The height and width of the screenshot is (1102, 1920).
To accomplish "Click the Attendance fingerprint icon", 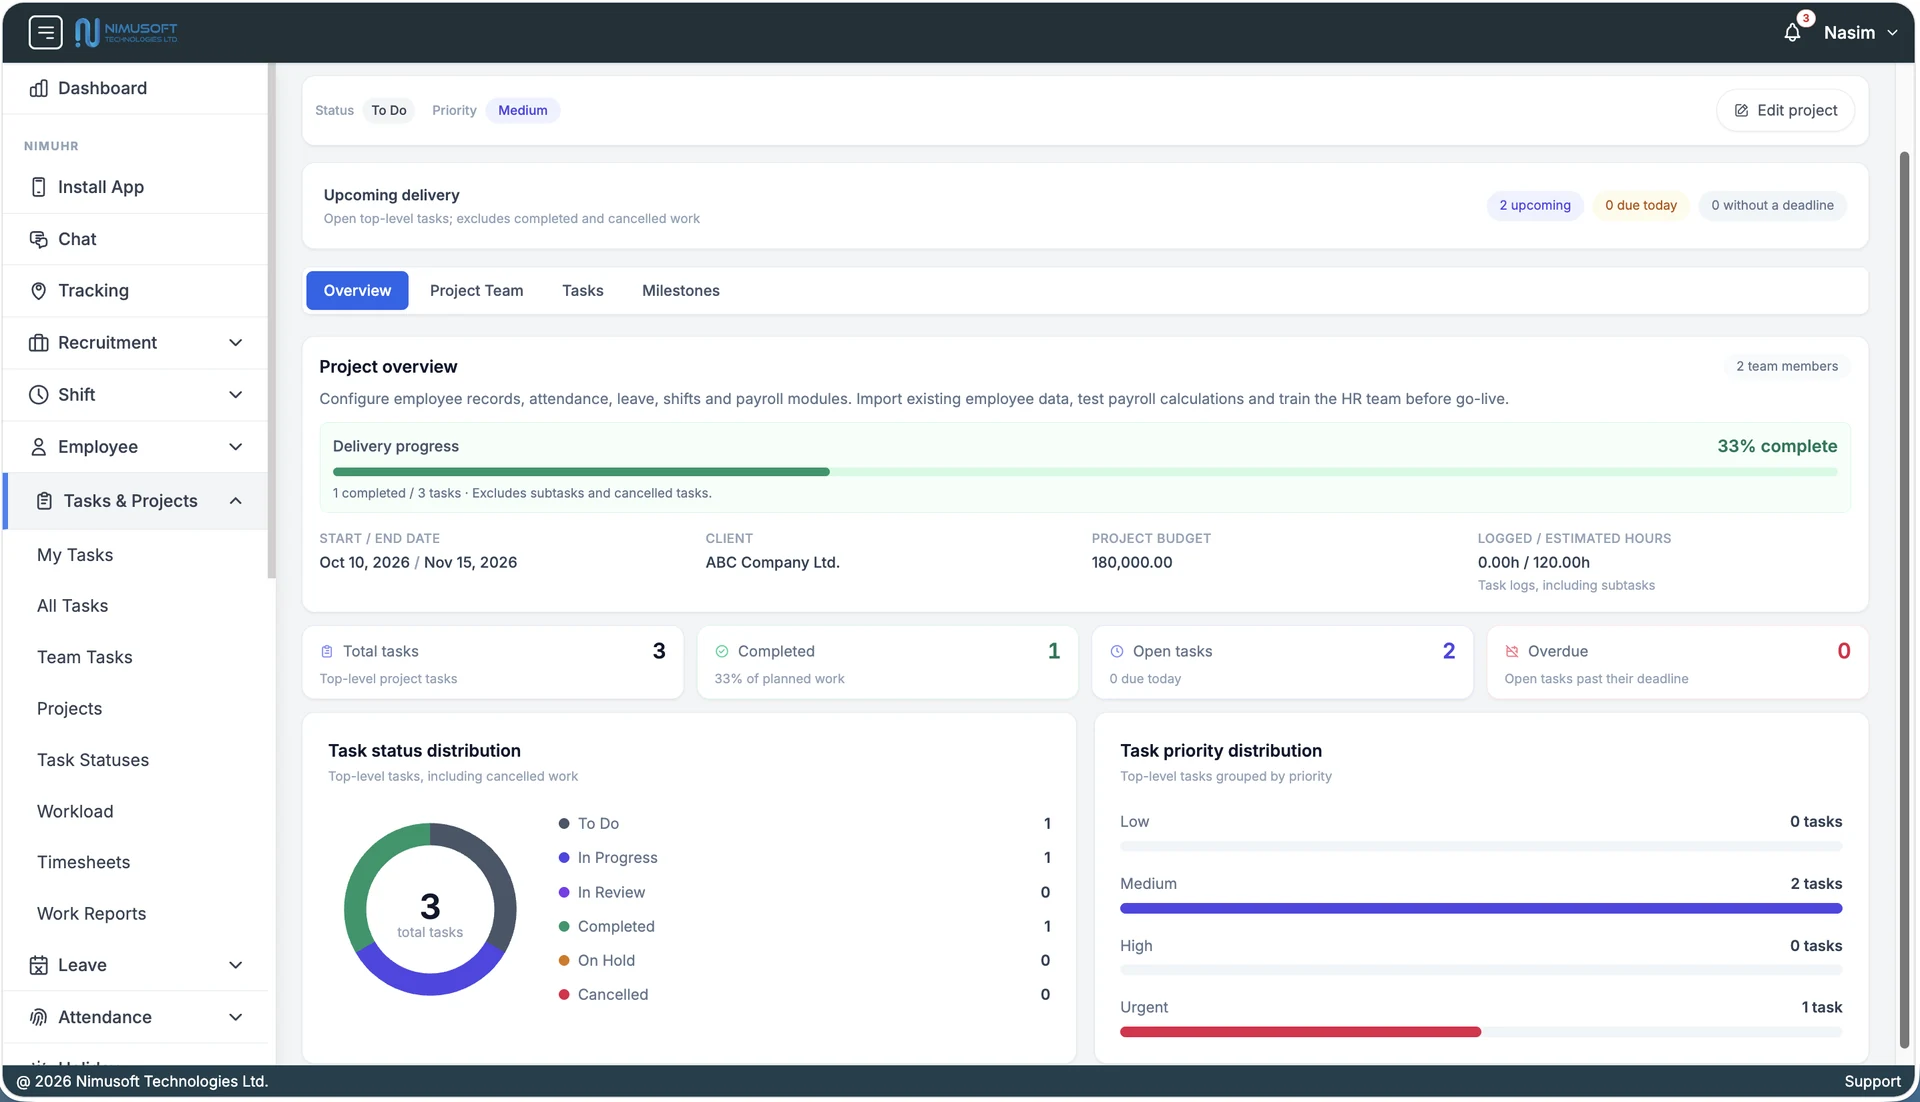I will (39, 1017).
